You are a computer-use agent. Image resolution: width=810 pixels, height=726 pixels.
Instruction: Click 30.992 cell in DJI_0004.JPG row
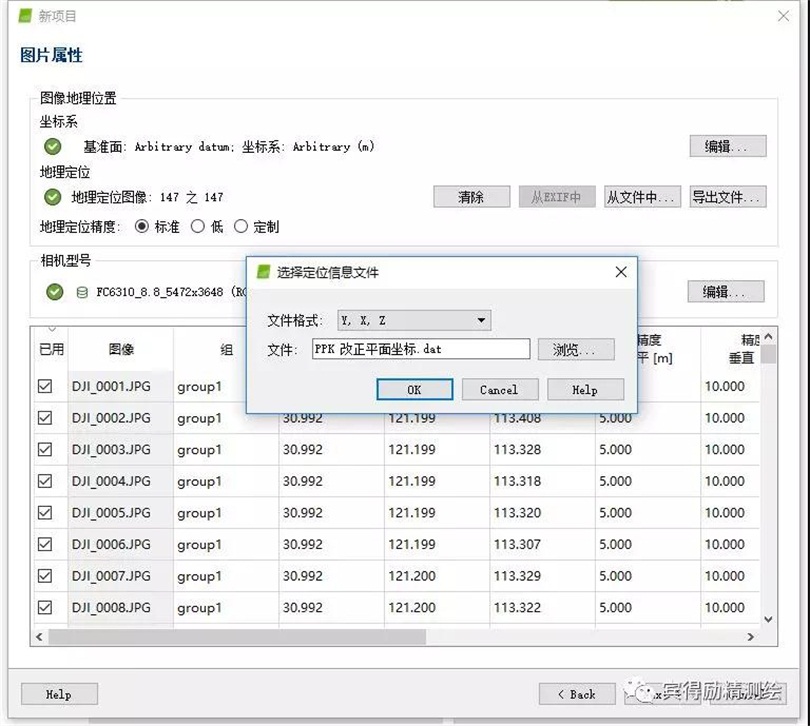[332, 481]
